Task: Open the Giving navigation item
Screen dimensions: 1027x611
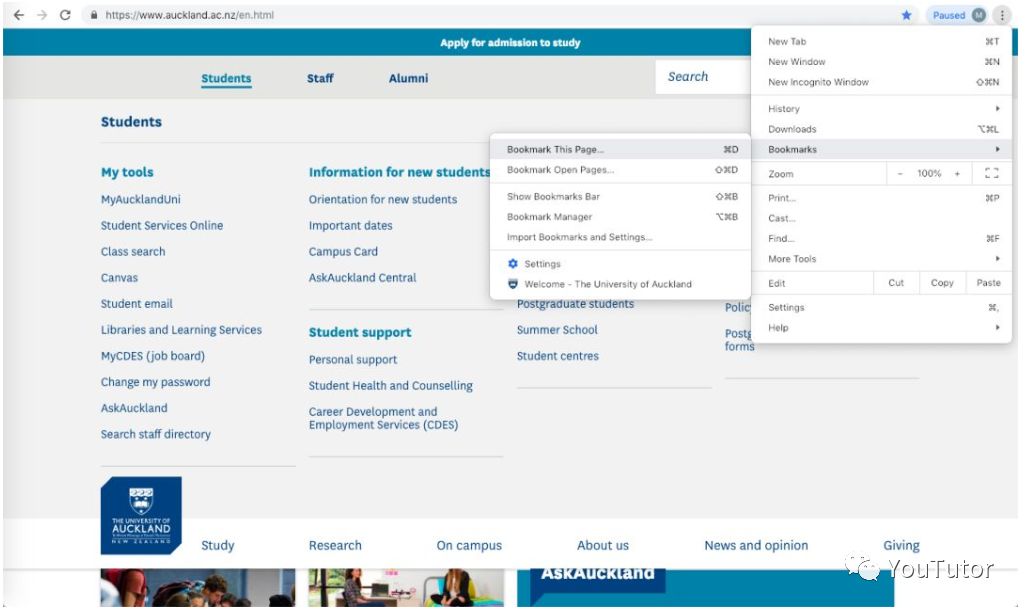Action: (901, 546)
